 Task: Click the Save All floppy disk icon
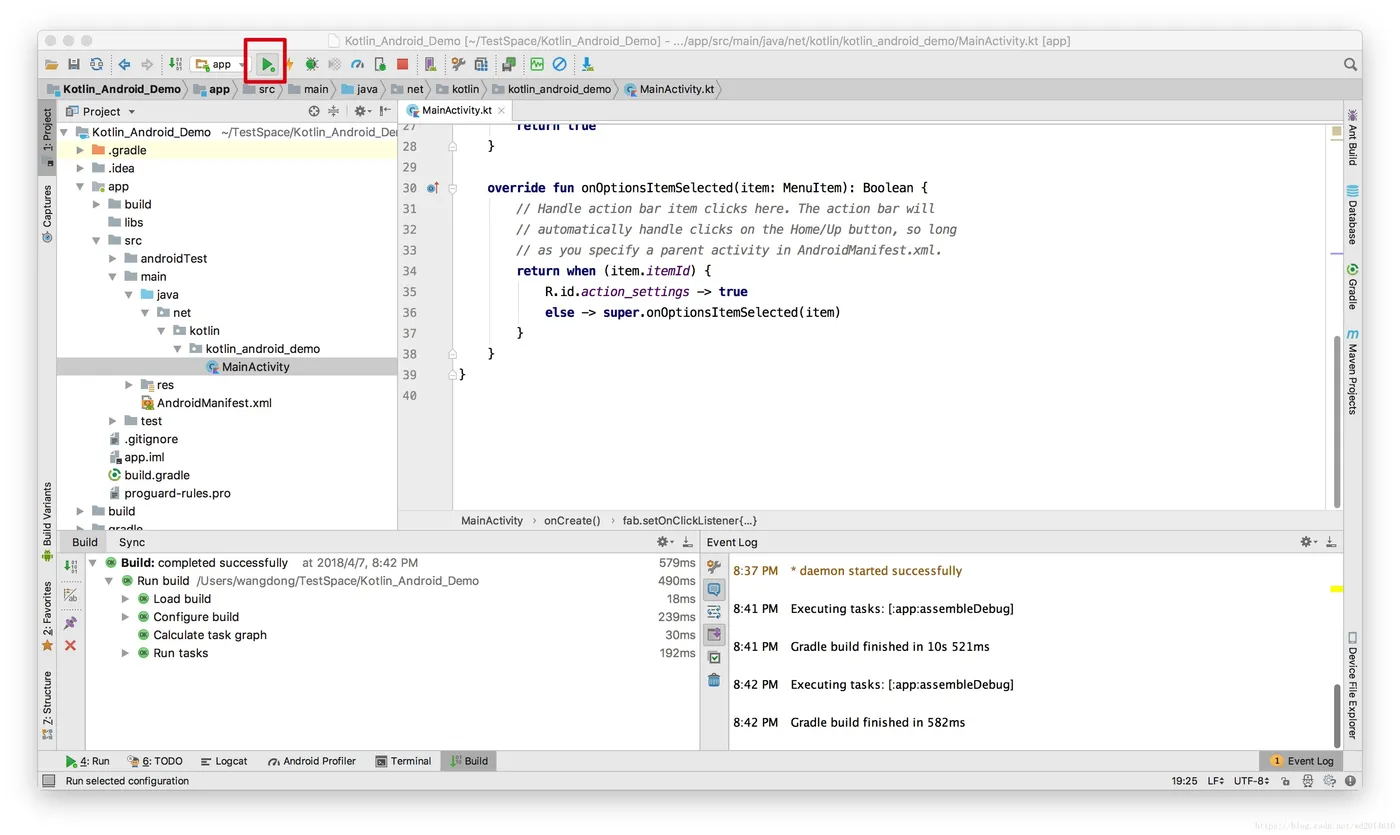tap(74, 64)
